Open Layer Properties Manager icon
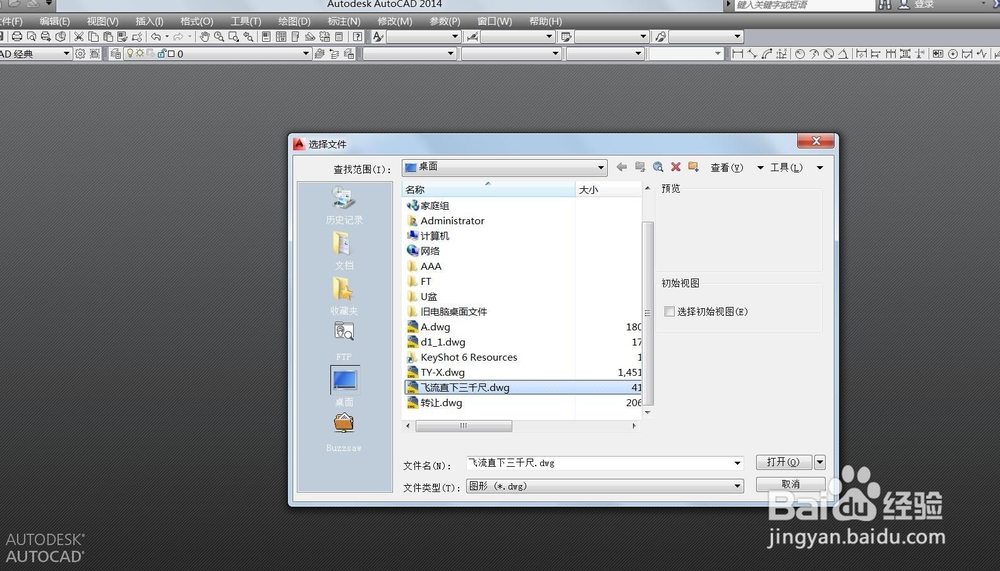The width and height of the screenshot is (1000, 571). click(115, 54)
